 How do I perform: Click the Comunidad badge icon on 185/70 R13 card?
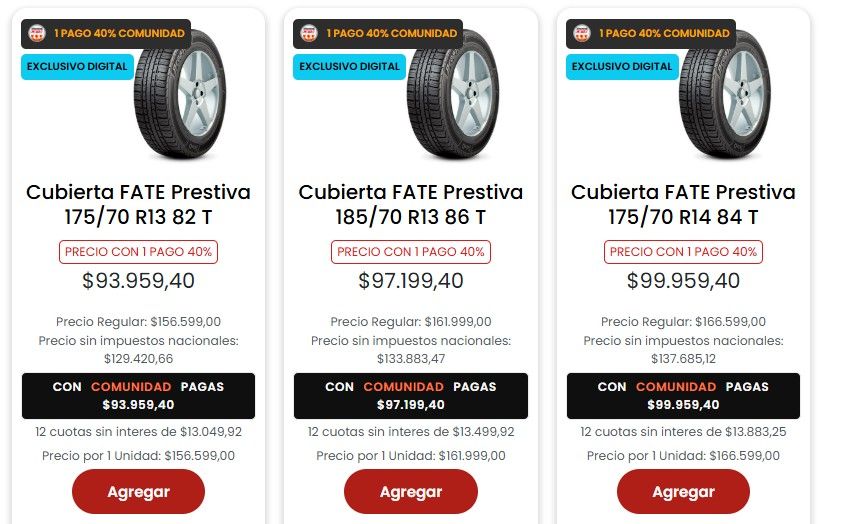click(x=309, y=33)
